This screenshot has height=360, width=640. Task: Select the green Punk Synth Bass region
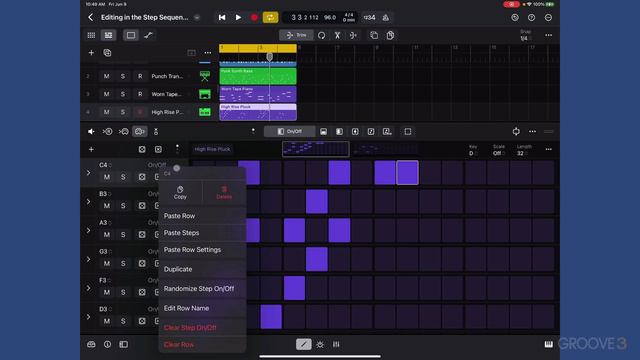pyautogui.click(x=258, y=76)
